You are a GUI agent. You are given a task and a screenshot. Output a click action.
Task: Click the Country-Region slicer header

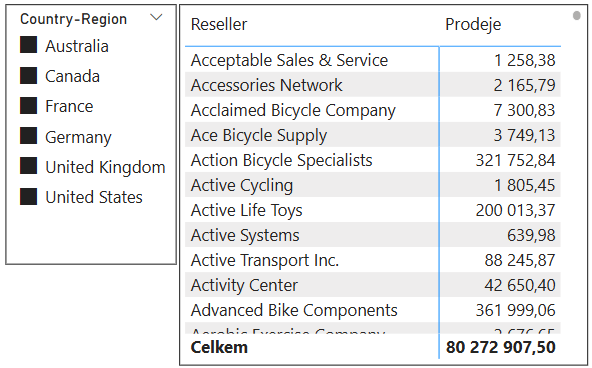coord(73,19)
